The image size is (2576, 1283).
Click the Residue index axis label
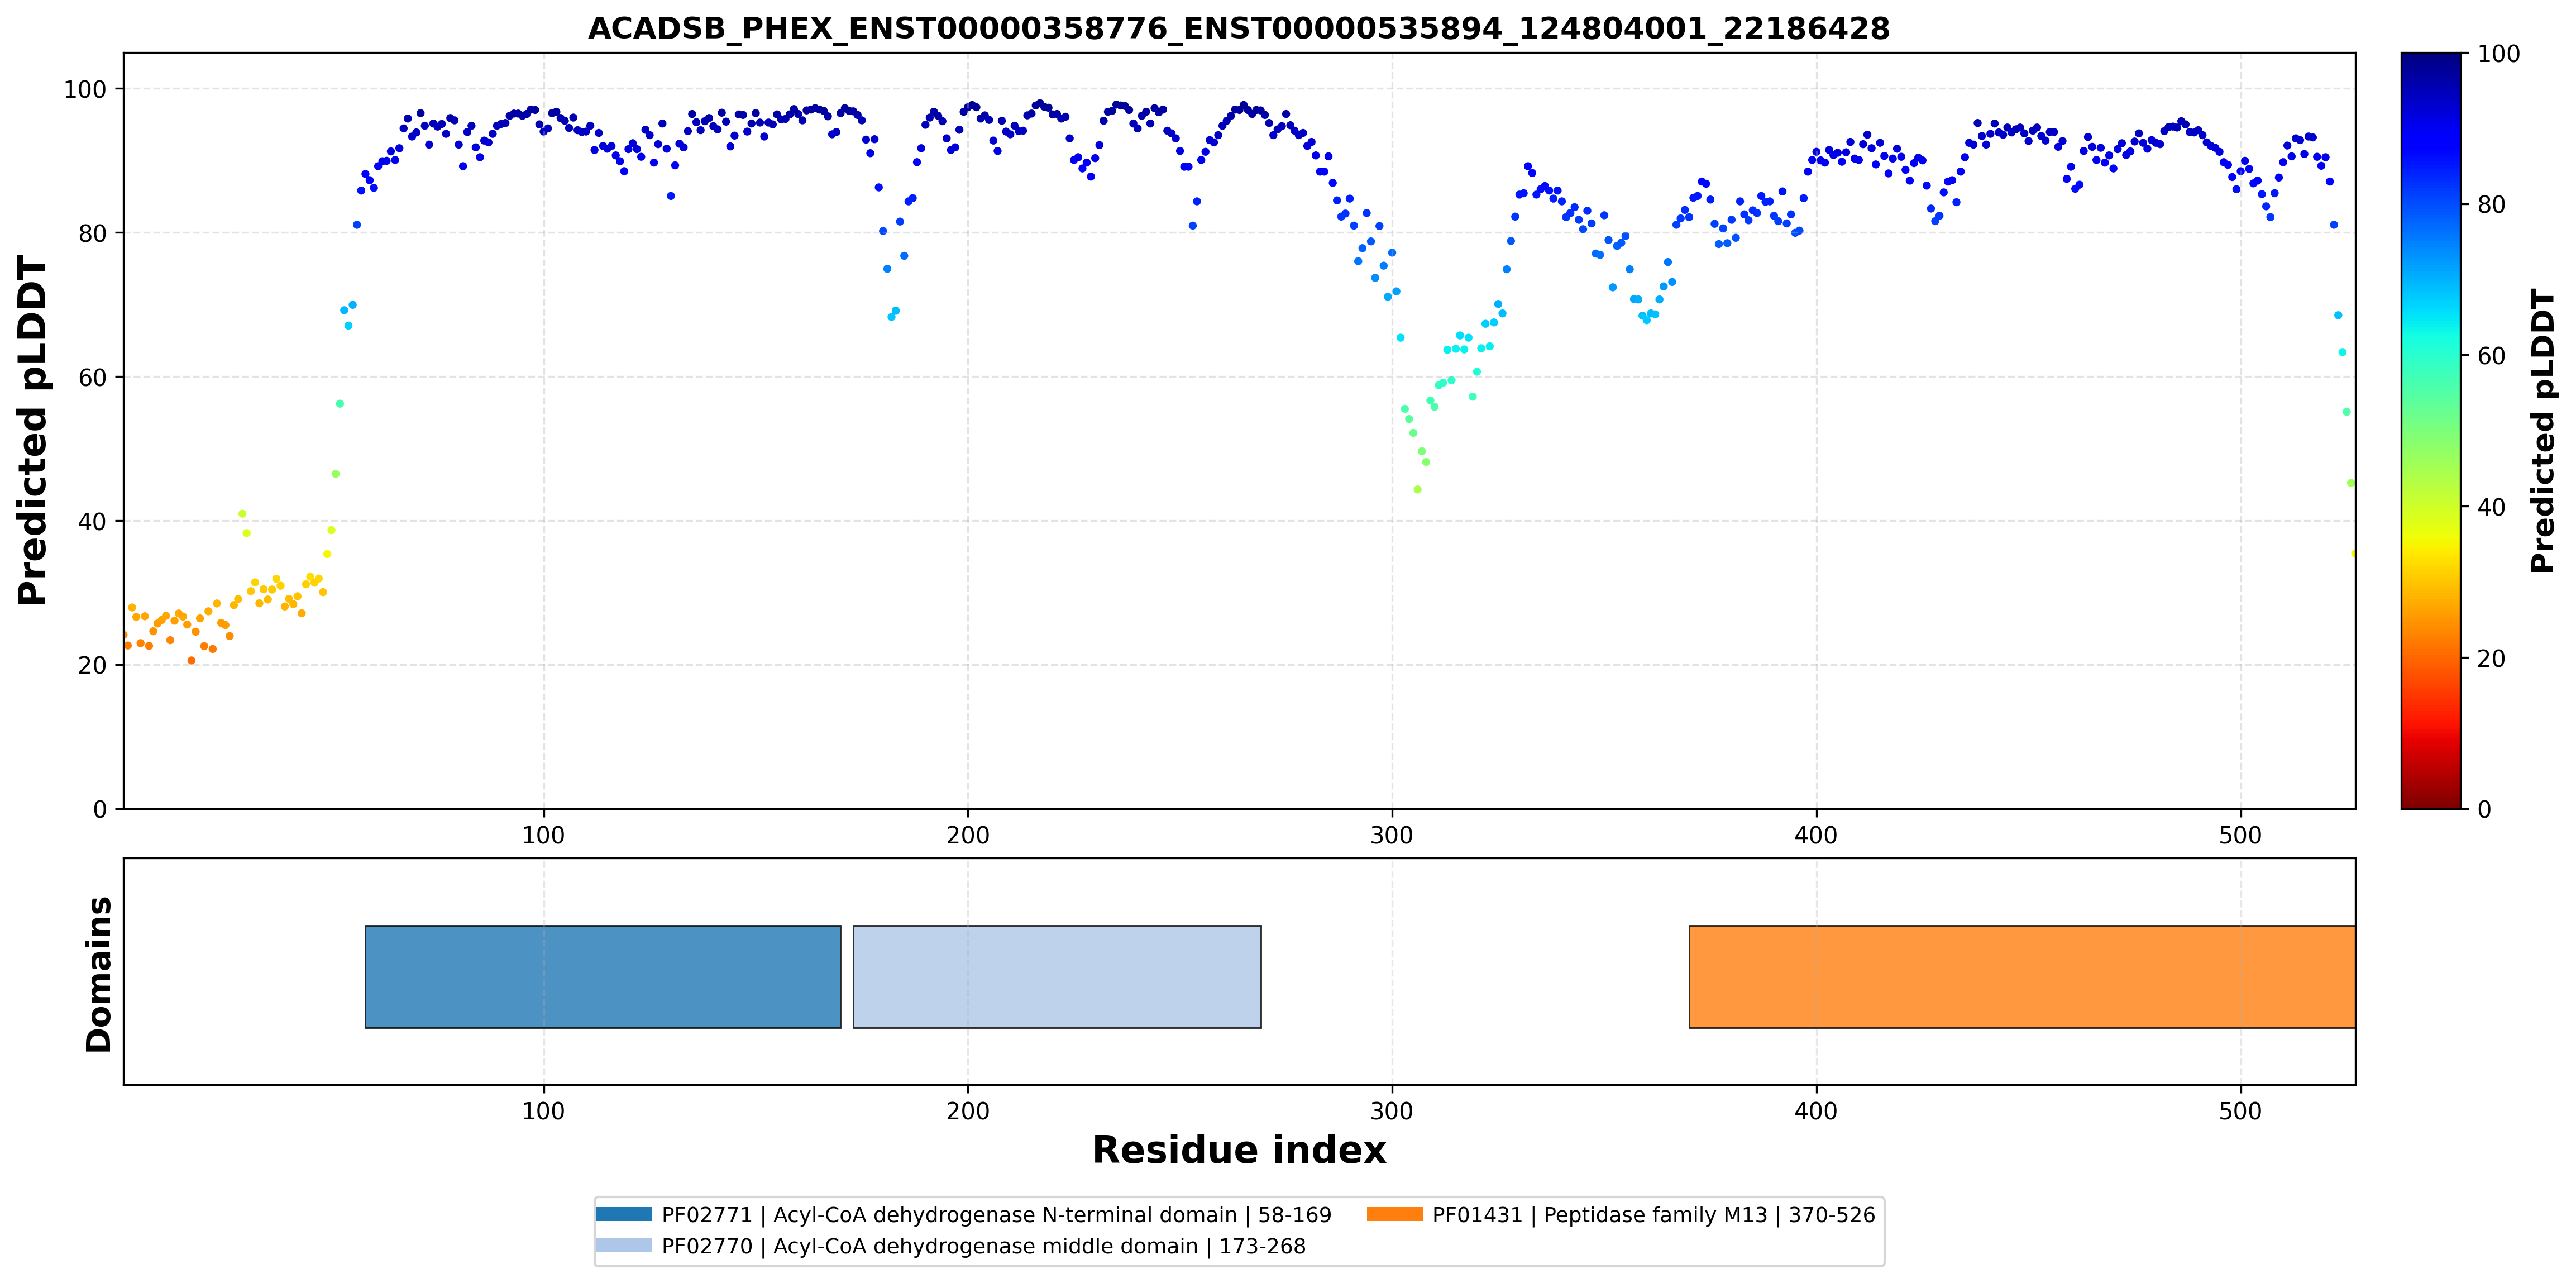[1239, 1150]
